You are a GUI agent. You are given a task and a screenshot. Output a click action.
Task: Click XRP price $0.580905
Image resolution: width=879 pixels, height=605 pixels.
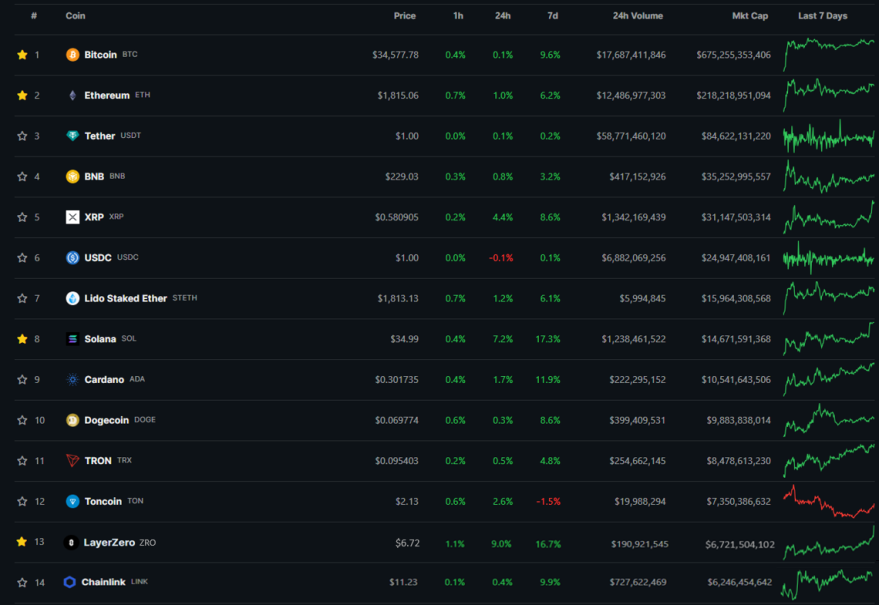tap(396, 217)
